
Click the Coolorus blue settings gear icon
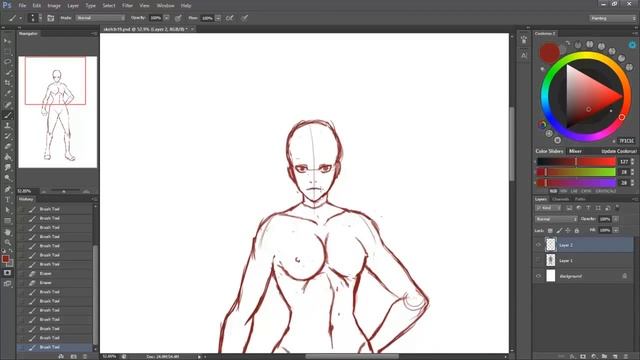click(x=632, y=44)
